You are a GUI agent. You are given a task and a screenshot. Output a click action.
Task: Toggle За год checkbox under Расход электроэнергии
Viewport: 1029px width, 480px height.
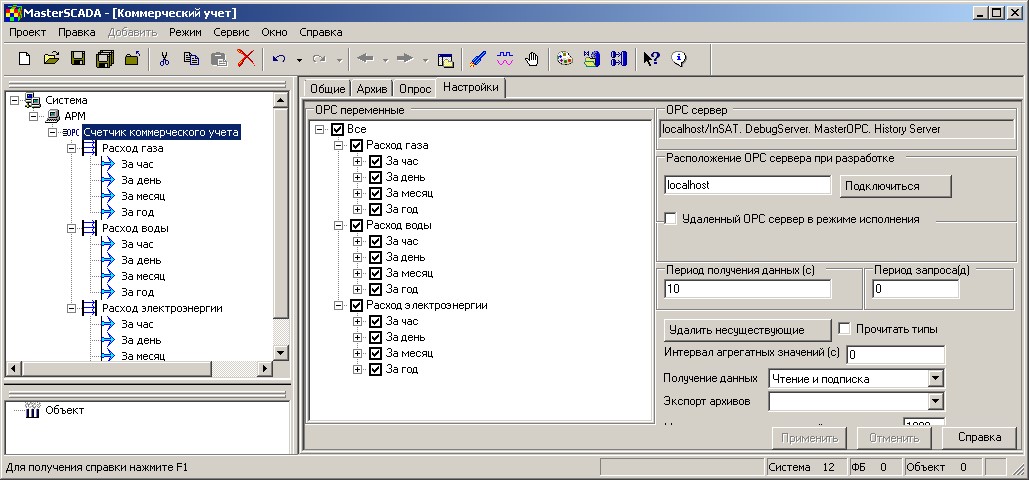click(375, 370)
